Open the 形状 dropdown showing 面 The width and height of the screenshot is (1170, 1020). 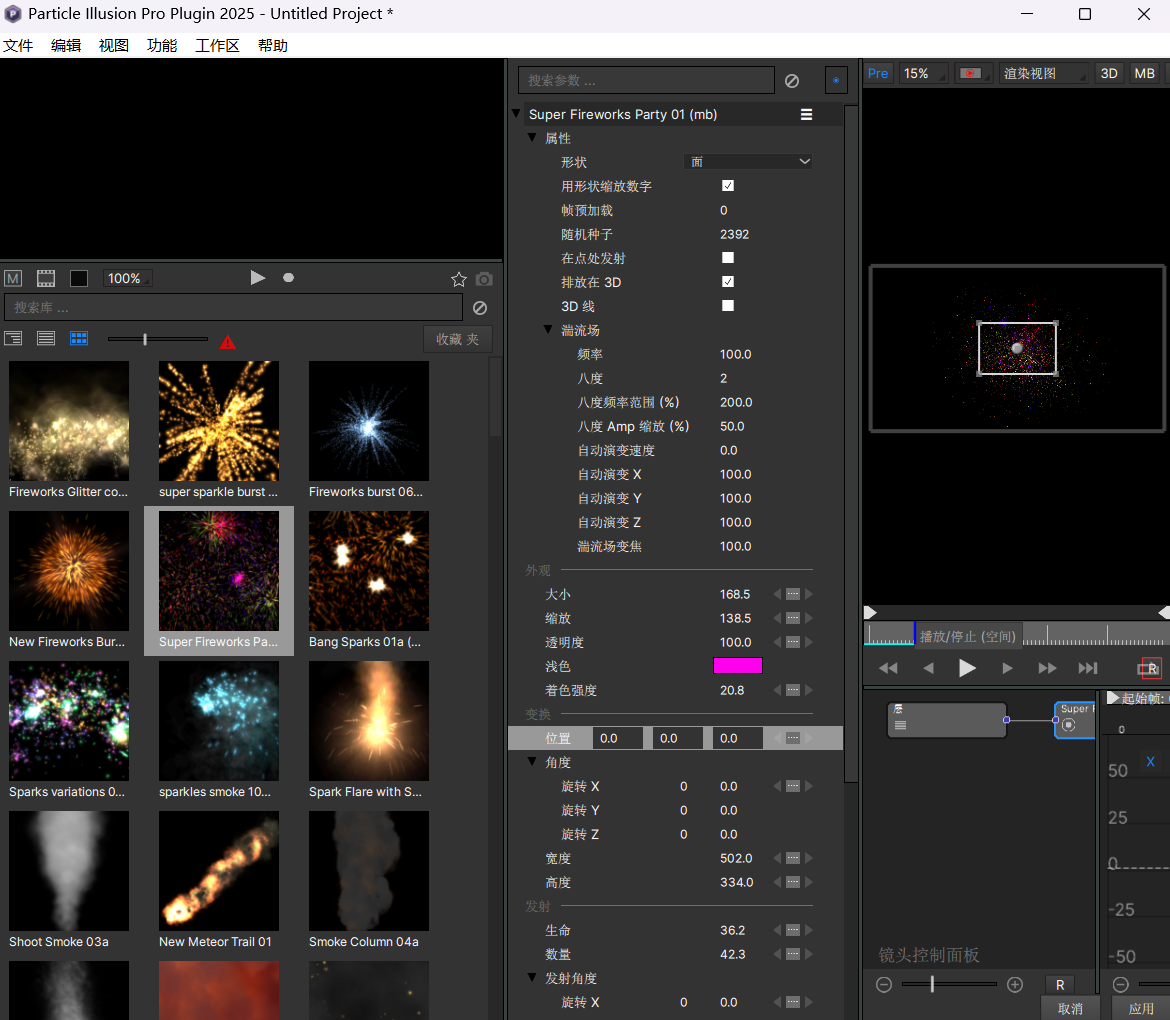pos(747,161)
